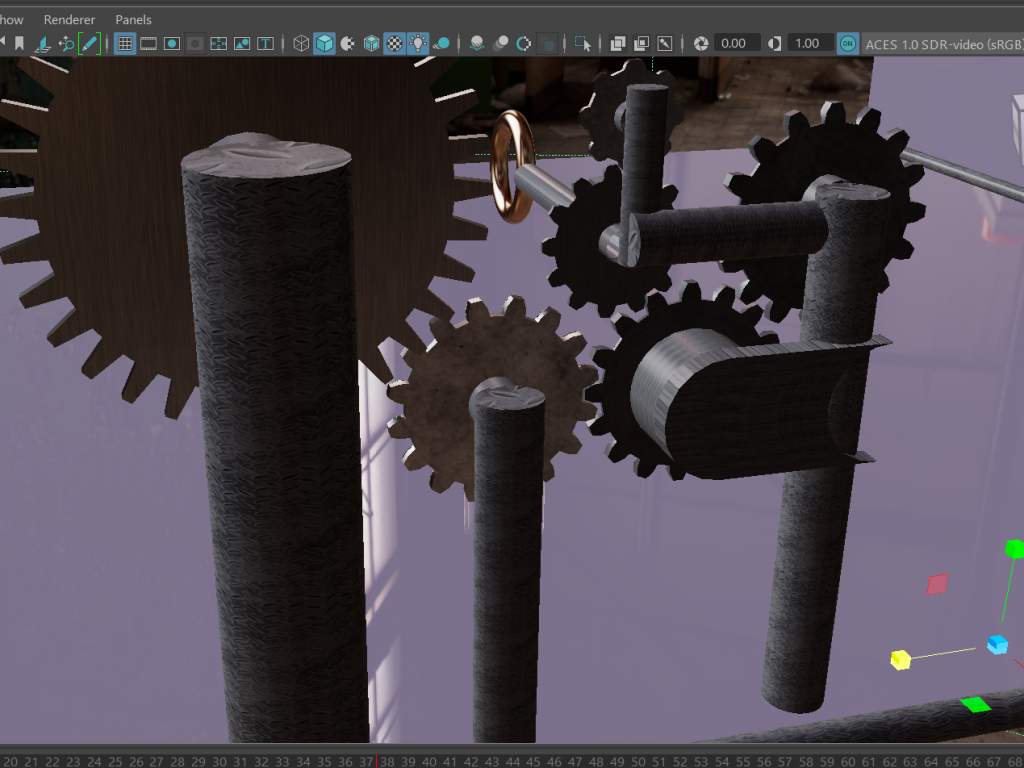Click the Image Plane icon

point(42,44)
